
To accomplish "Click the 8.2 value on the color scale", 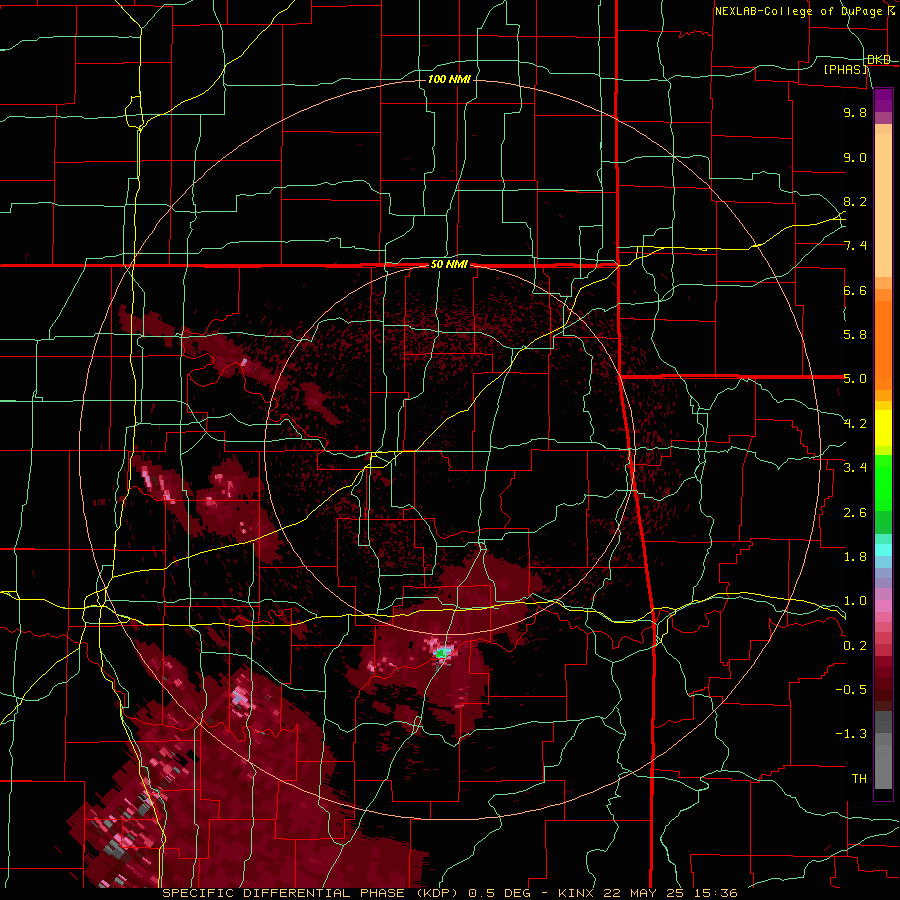I will pos(855,201).
